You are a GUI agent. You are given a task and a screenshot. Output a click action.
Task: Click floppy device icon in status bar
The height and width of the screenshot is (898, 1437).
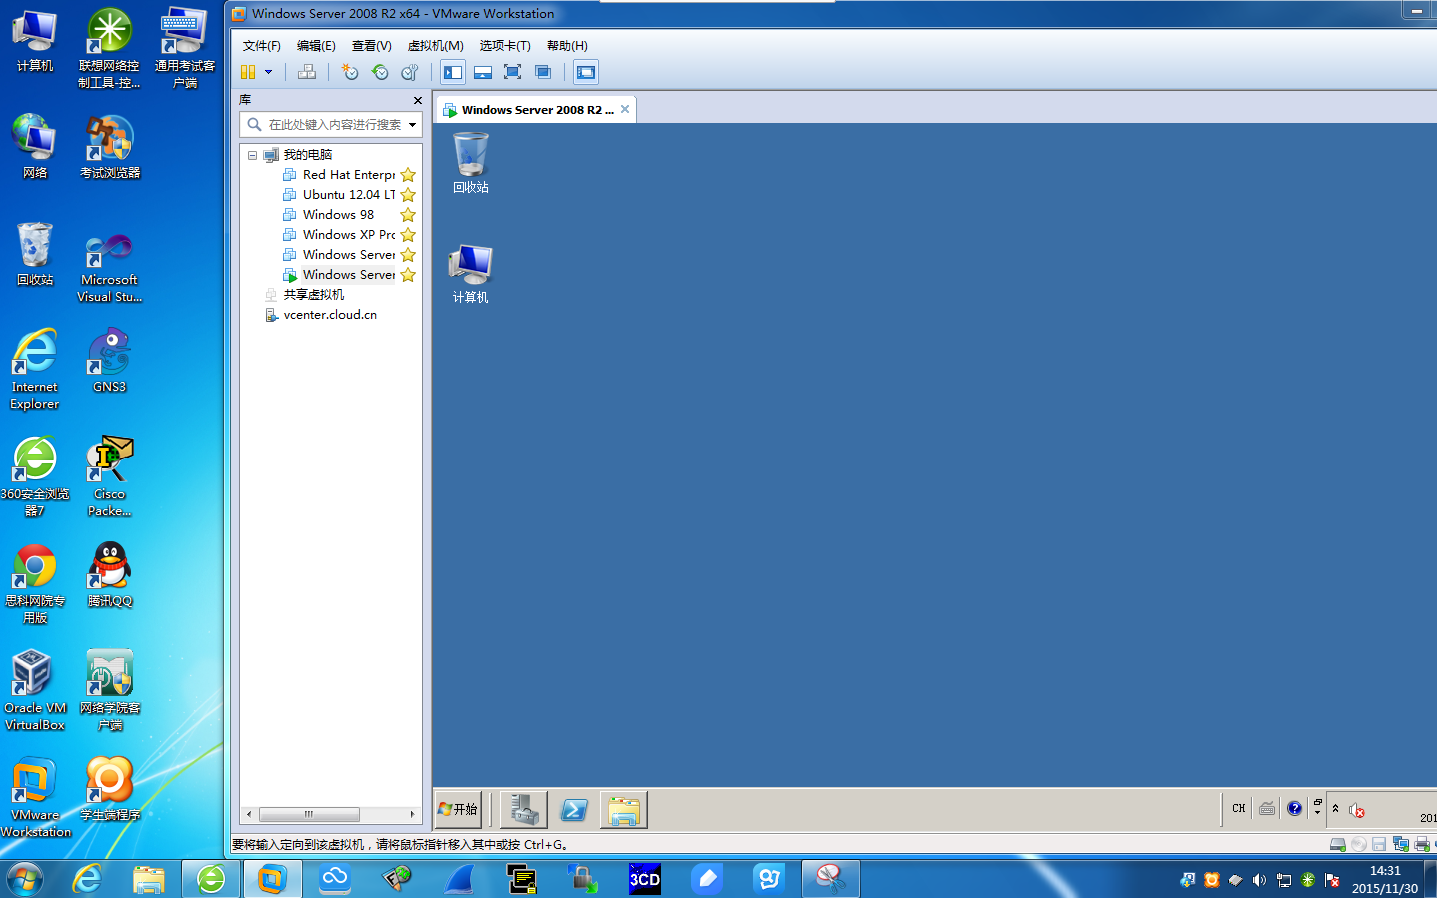1379,844
